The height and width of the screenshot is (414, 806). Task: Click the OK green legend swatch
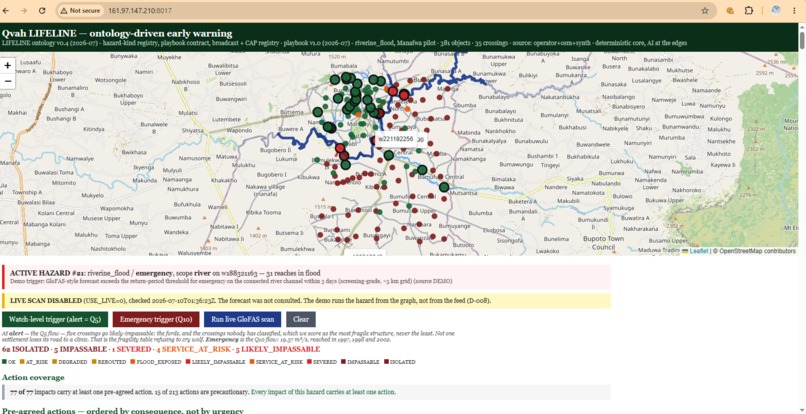coord(4,362)
